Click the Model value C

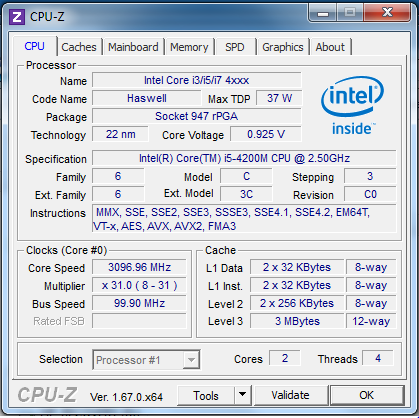point(246,176)
